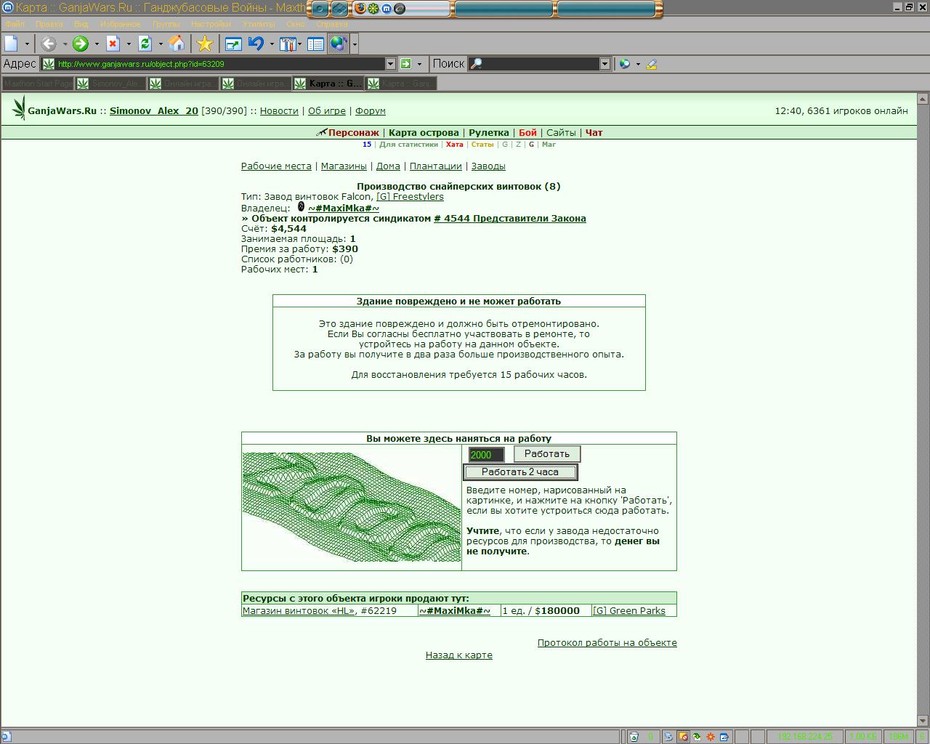930x744 pixels.
Task: Click the globe network toolbar icon
Action: (x=339, y=43)
